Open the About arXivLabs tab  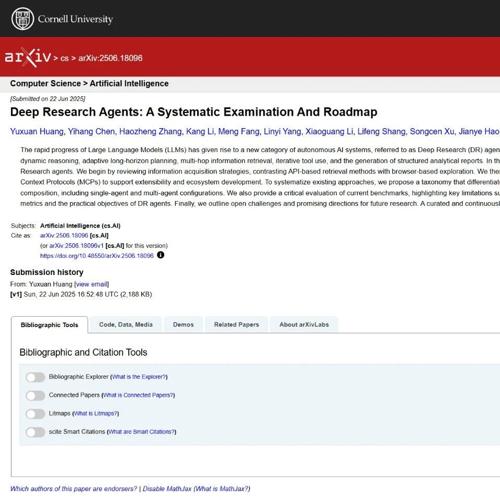point(304,324)
